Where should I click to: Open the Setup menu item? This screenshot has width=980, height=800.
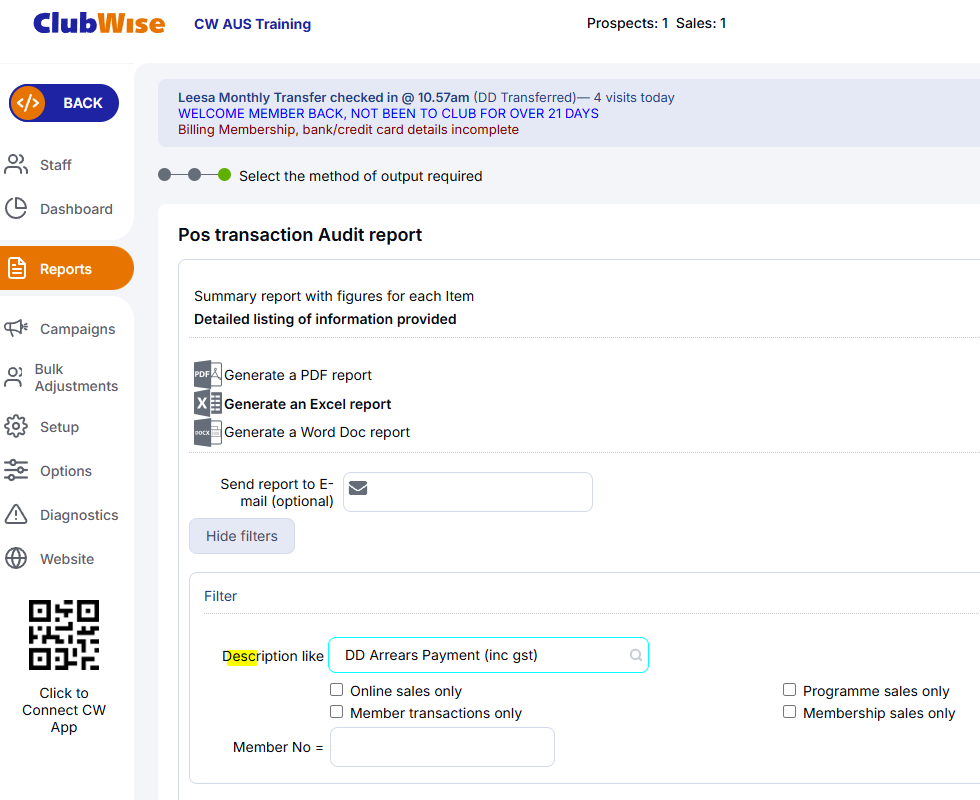click(x=59, y=427)
